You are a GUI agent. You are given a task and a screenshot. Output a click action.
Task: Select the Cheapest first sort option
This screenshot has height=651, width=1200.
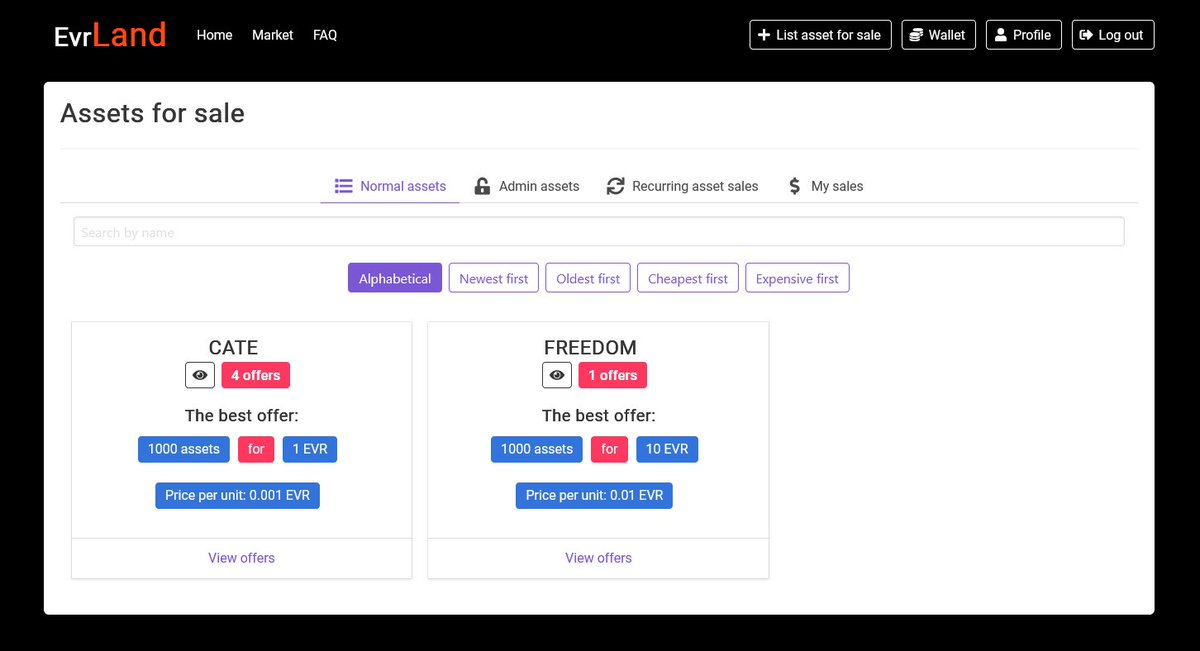pyautogui.click(x=687, y=278)
